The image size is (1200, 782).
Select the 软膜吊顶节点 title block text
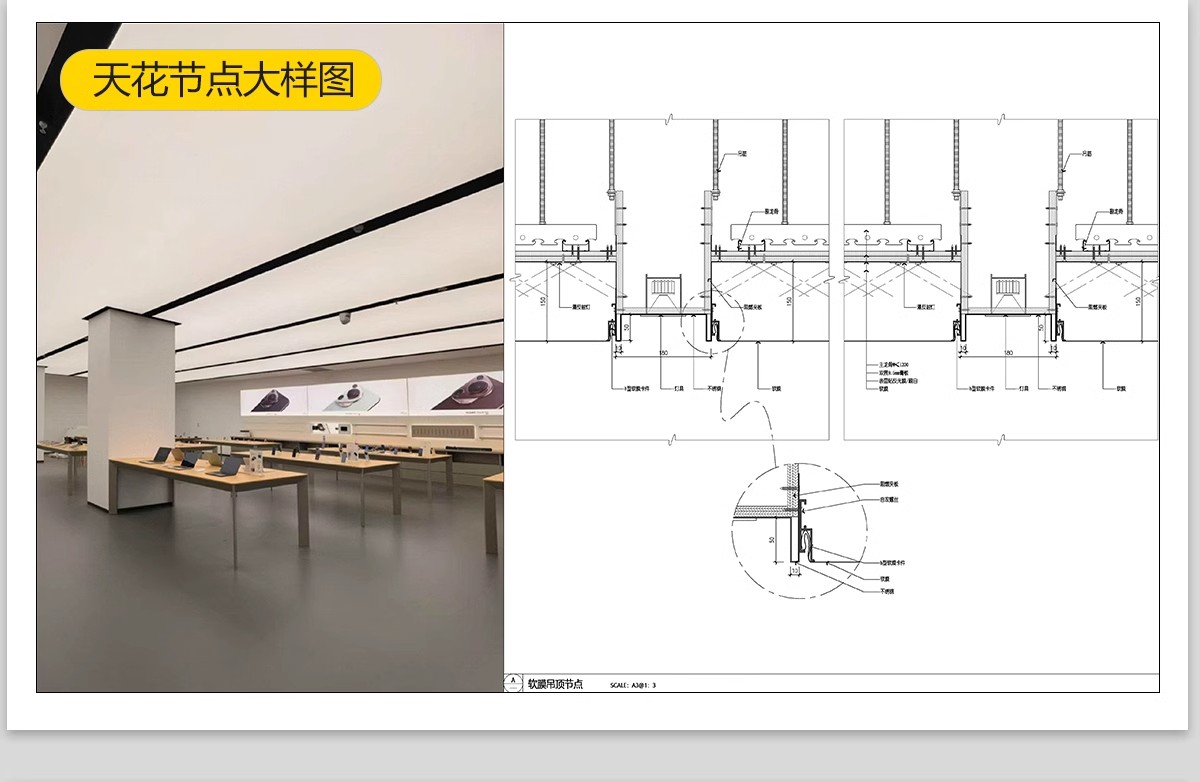coord(558,681)
